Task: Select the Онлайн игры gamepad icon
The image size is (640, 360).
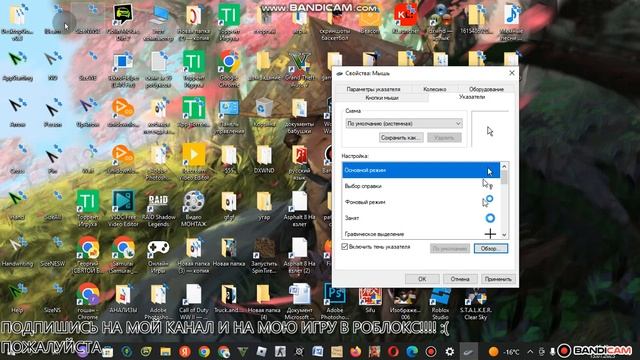Action: point(158,256)
